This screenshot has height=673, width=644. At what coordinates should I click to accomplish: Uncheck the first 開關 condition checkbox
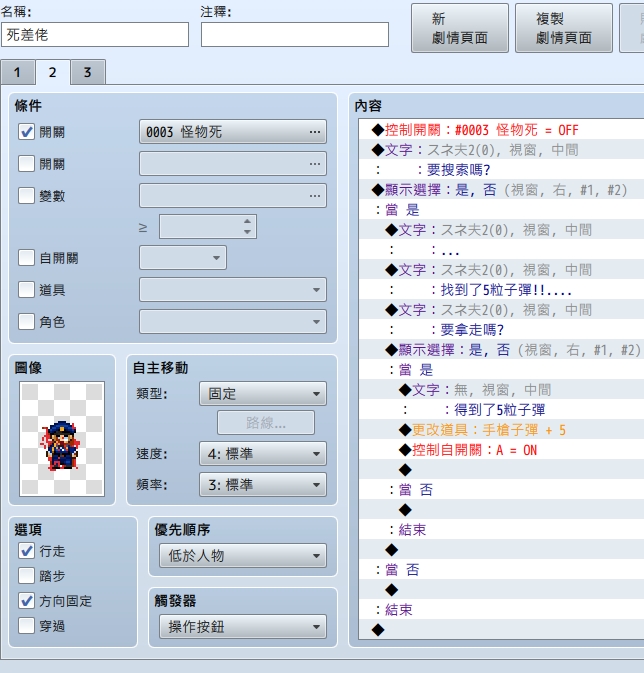(26, 132)
